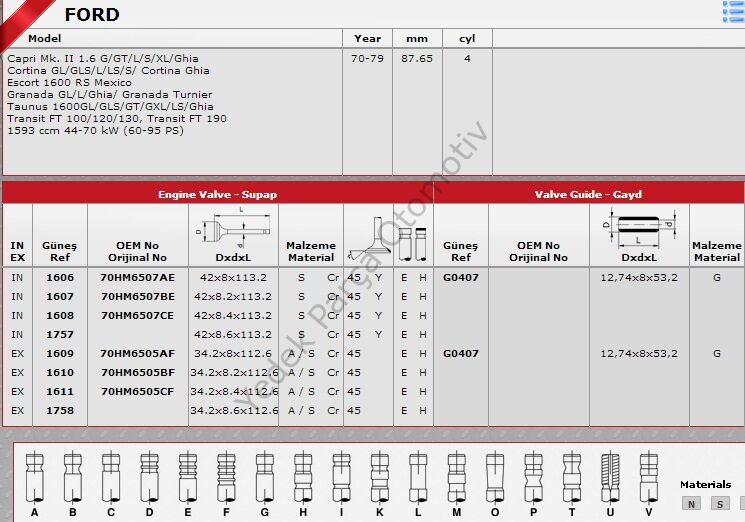Screen dimensions: 745x522
Task: Select Güneş Ref 1609
Action: click(x=60, y=353)
